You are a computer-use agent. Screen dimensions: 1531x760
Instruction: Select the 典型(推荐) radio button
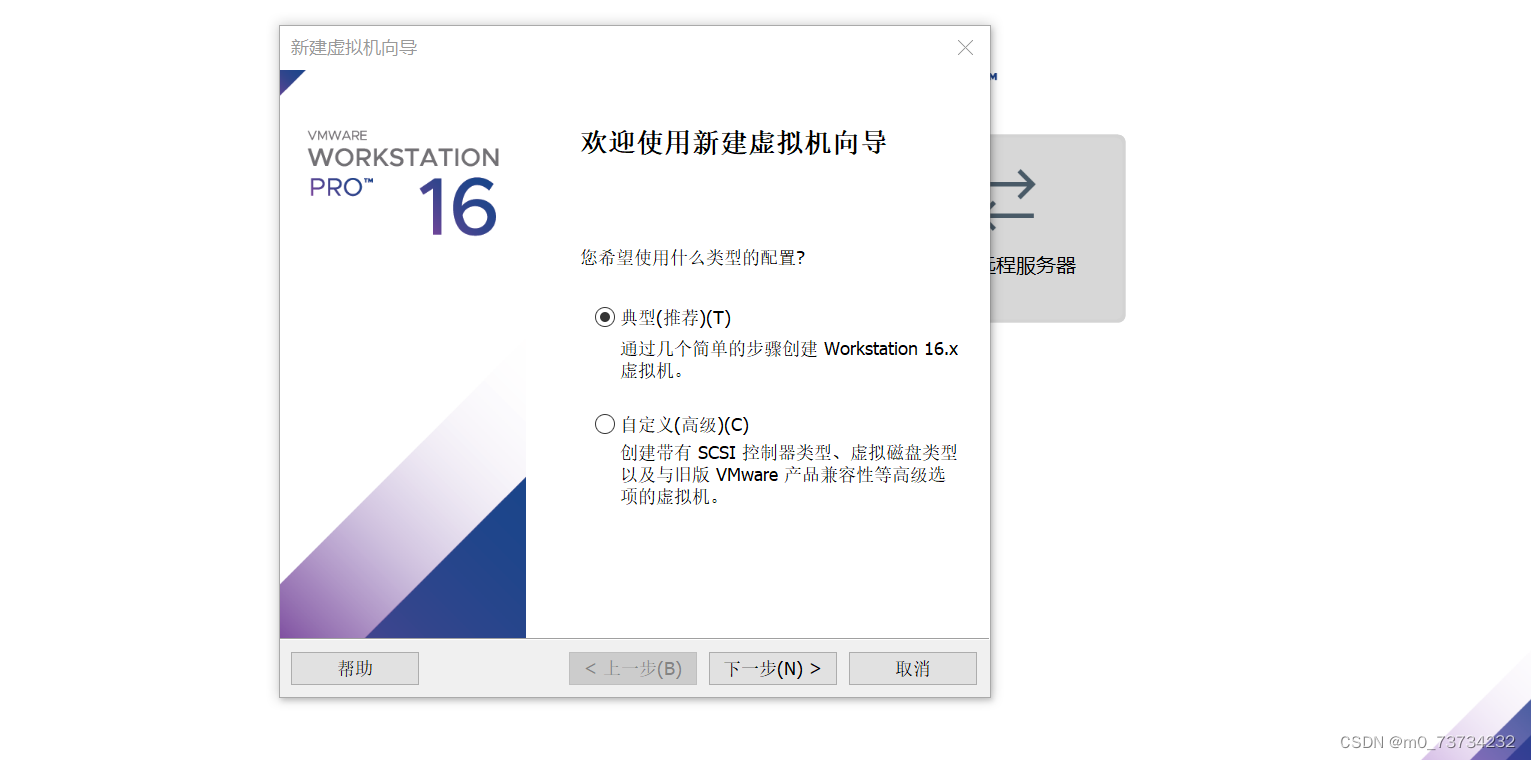tap(604, 317)
